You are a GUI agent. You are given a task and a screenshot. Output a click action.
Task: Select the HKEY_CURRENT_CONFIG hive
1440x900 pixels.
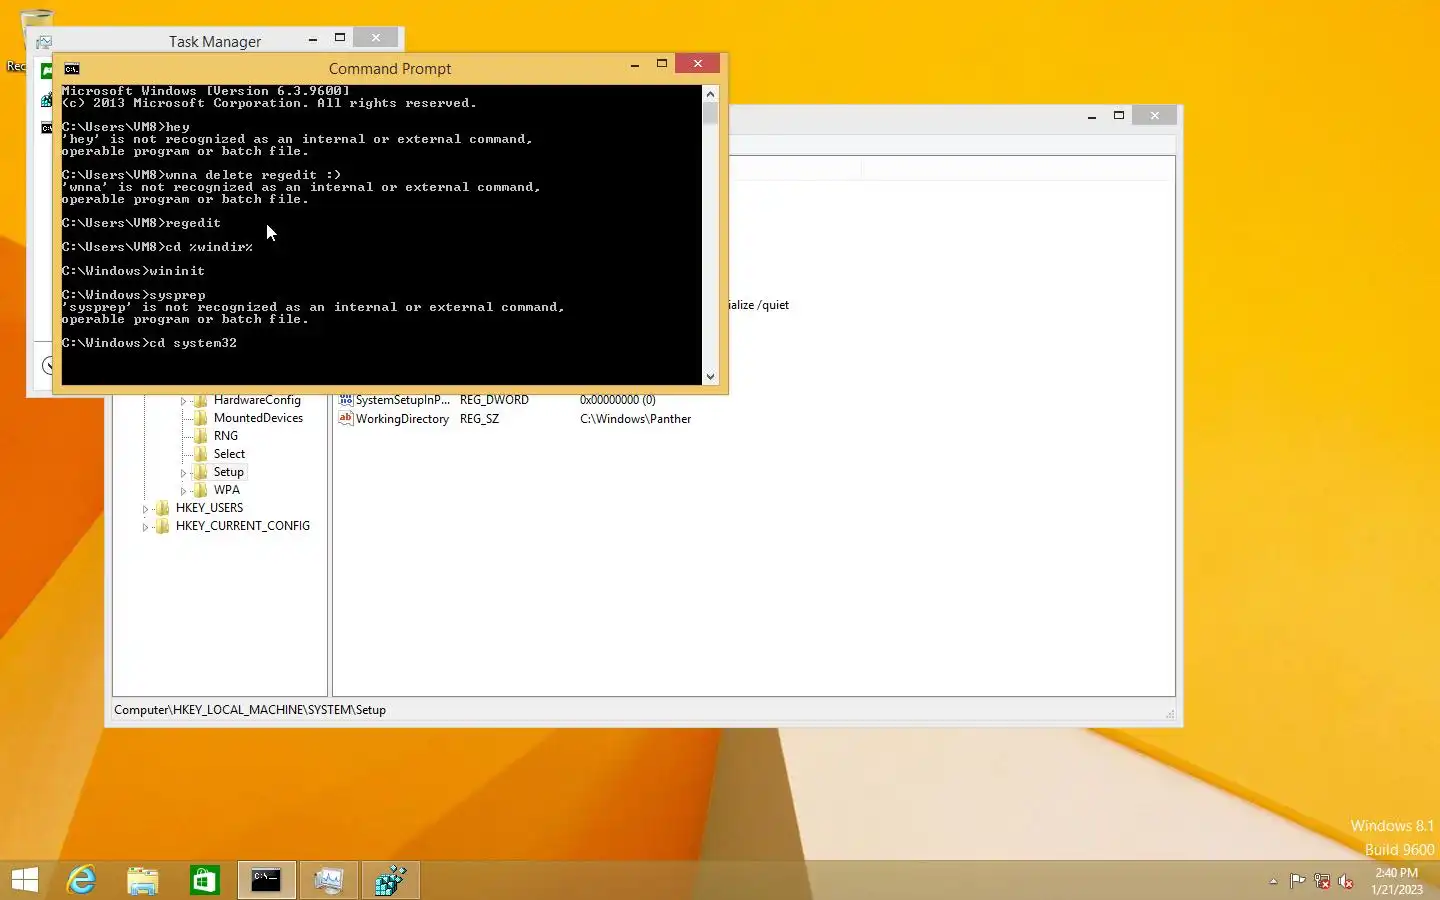pyautogui.click(x=243, y=526)
